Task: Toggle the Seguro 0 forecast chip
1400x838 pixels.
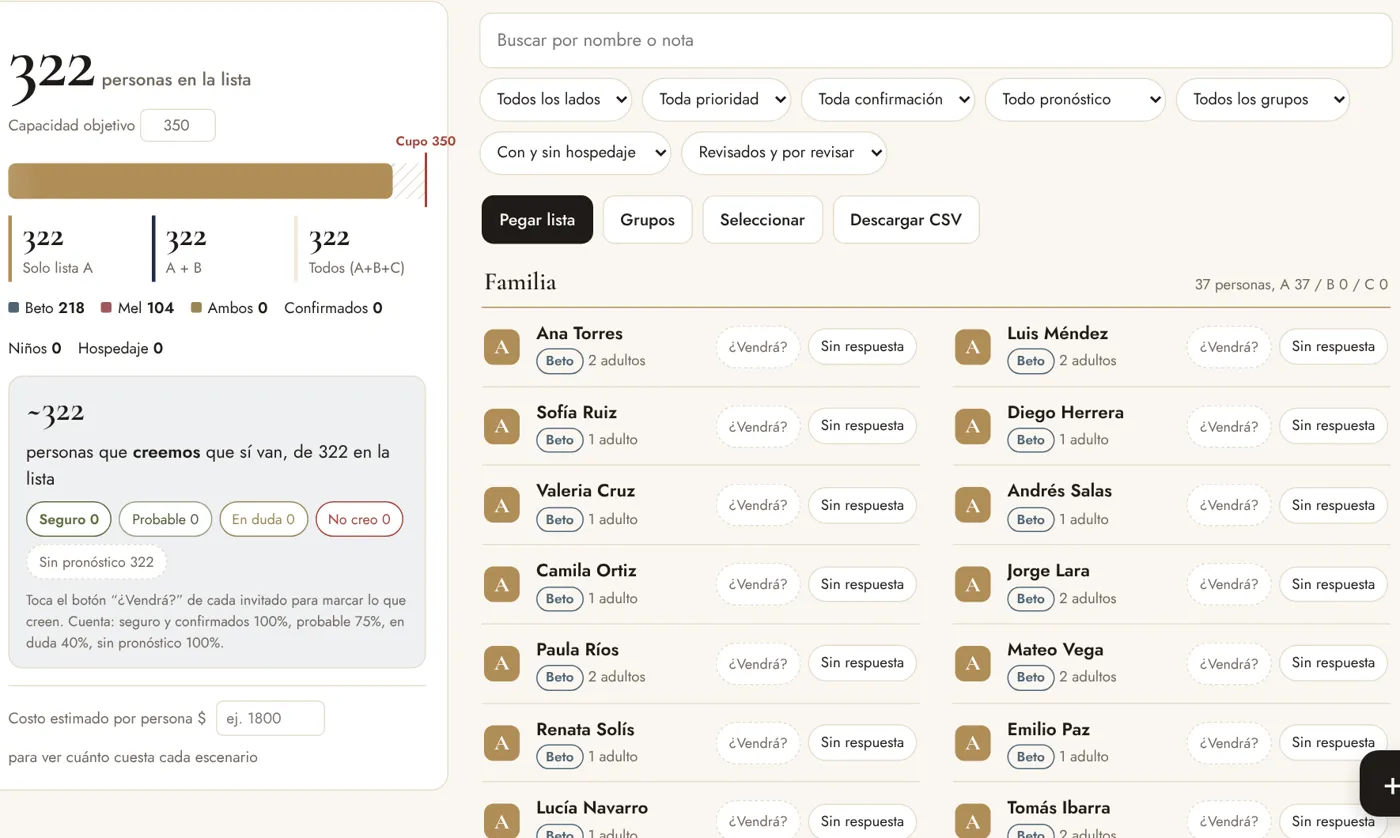Action: tap(69, 519)
